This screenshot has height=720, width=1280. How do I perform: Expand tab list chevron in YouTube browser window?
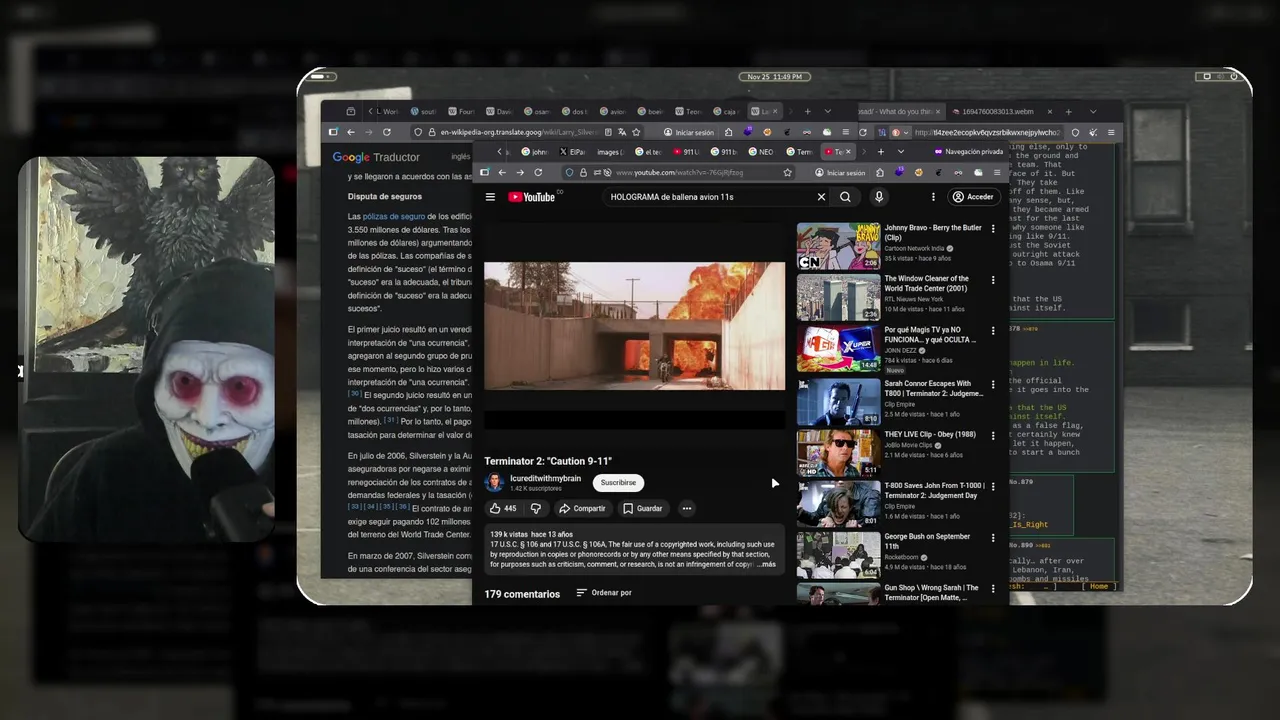(x=901, y=152)
